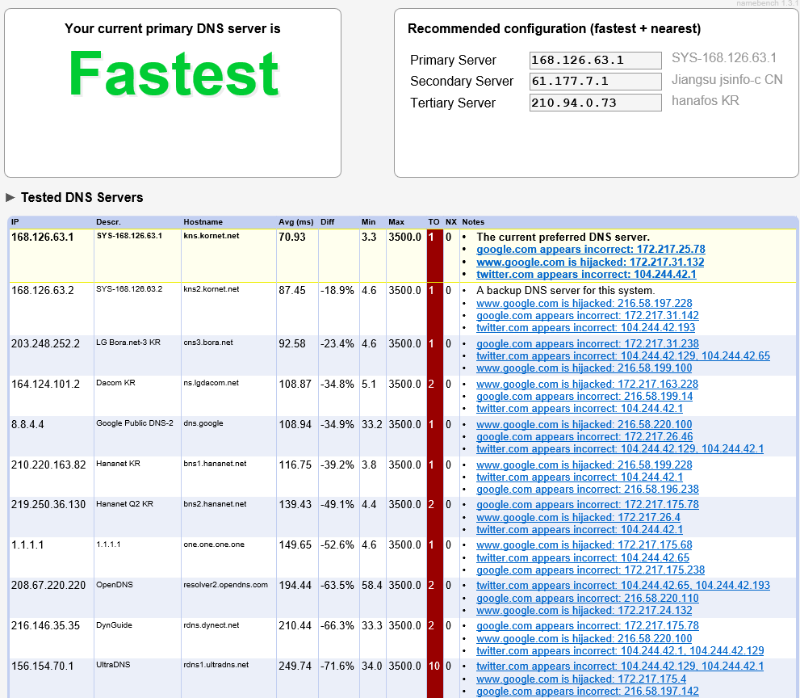Click link google.com appears incorrect: 172.217.26.46
The image size is (800, 698).
coord(584,437)
